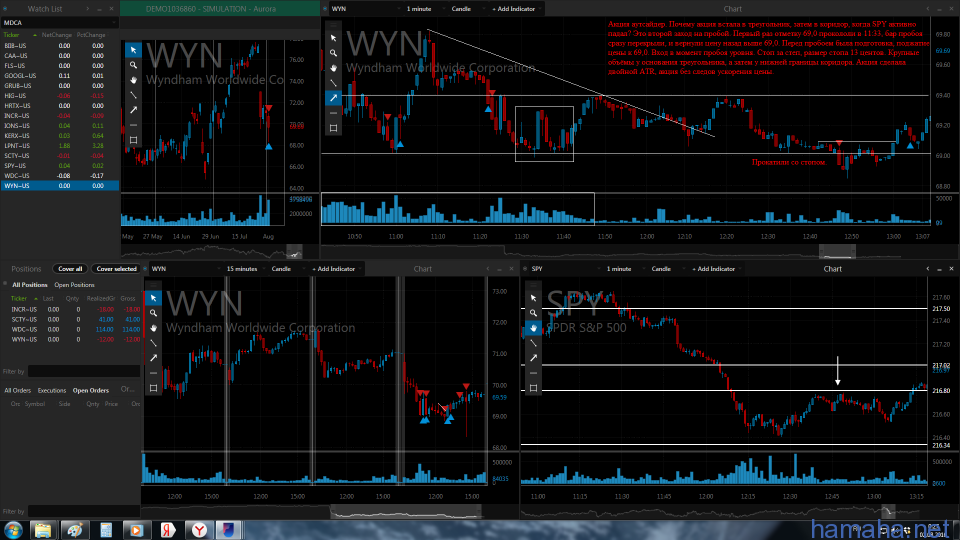Screen dimensions: 960x540
Task: Select the magnifier tool on WYN 1 minute chart
Action: (x=333, y=53)
